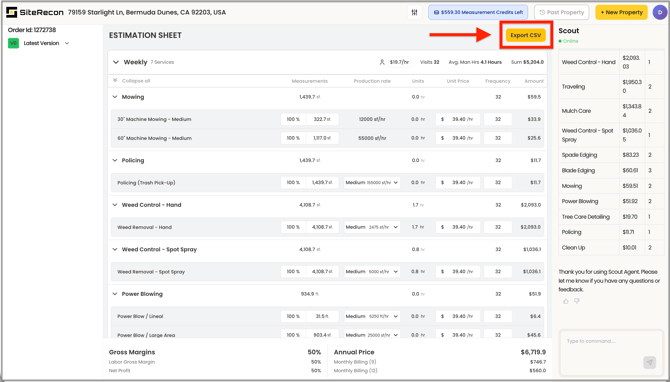
Task: Click Clean Up in Scout table
Action: pyautogui.click(x=573, y=247)
